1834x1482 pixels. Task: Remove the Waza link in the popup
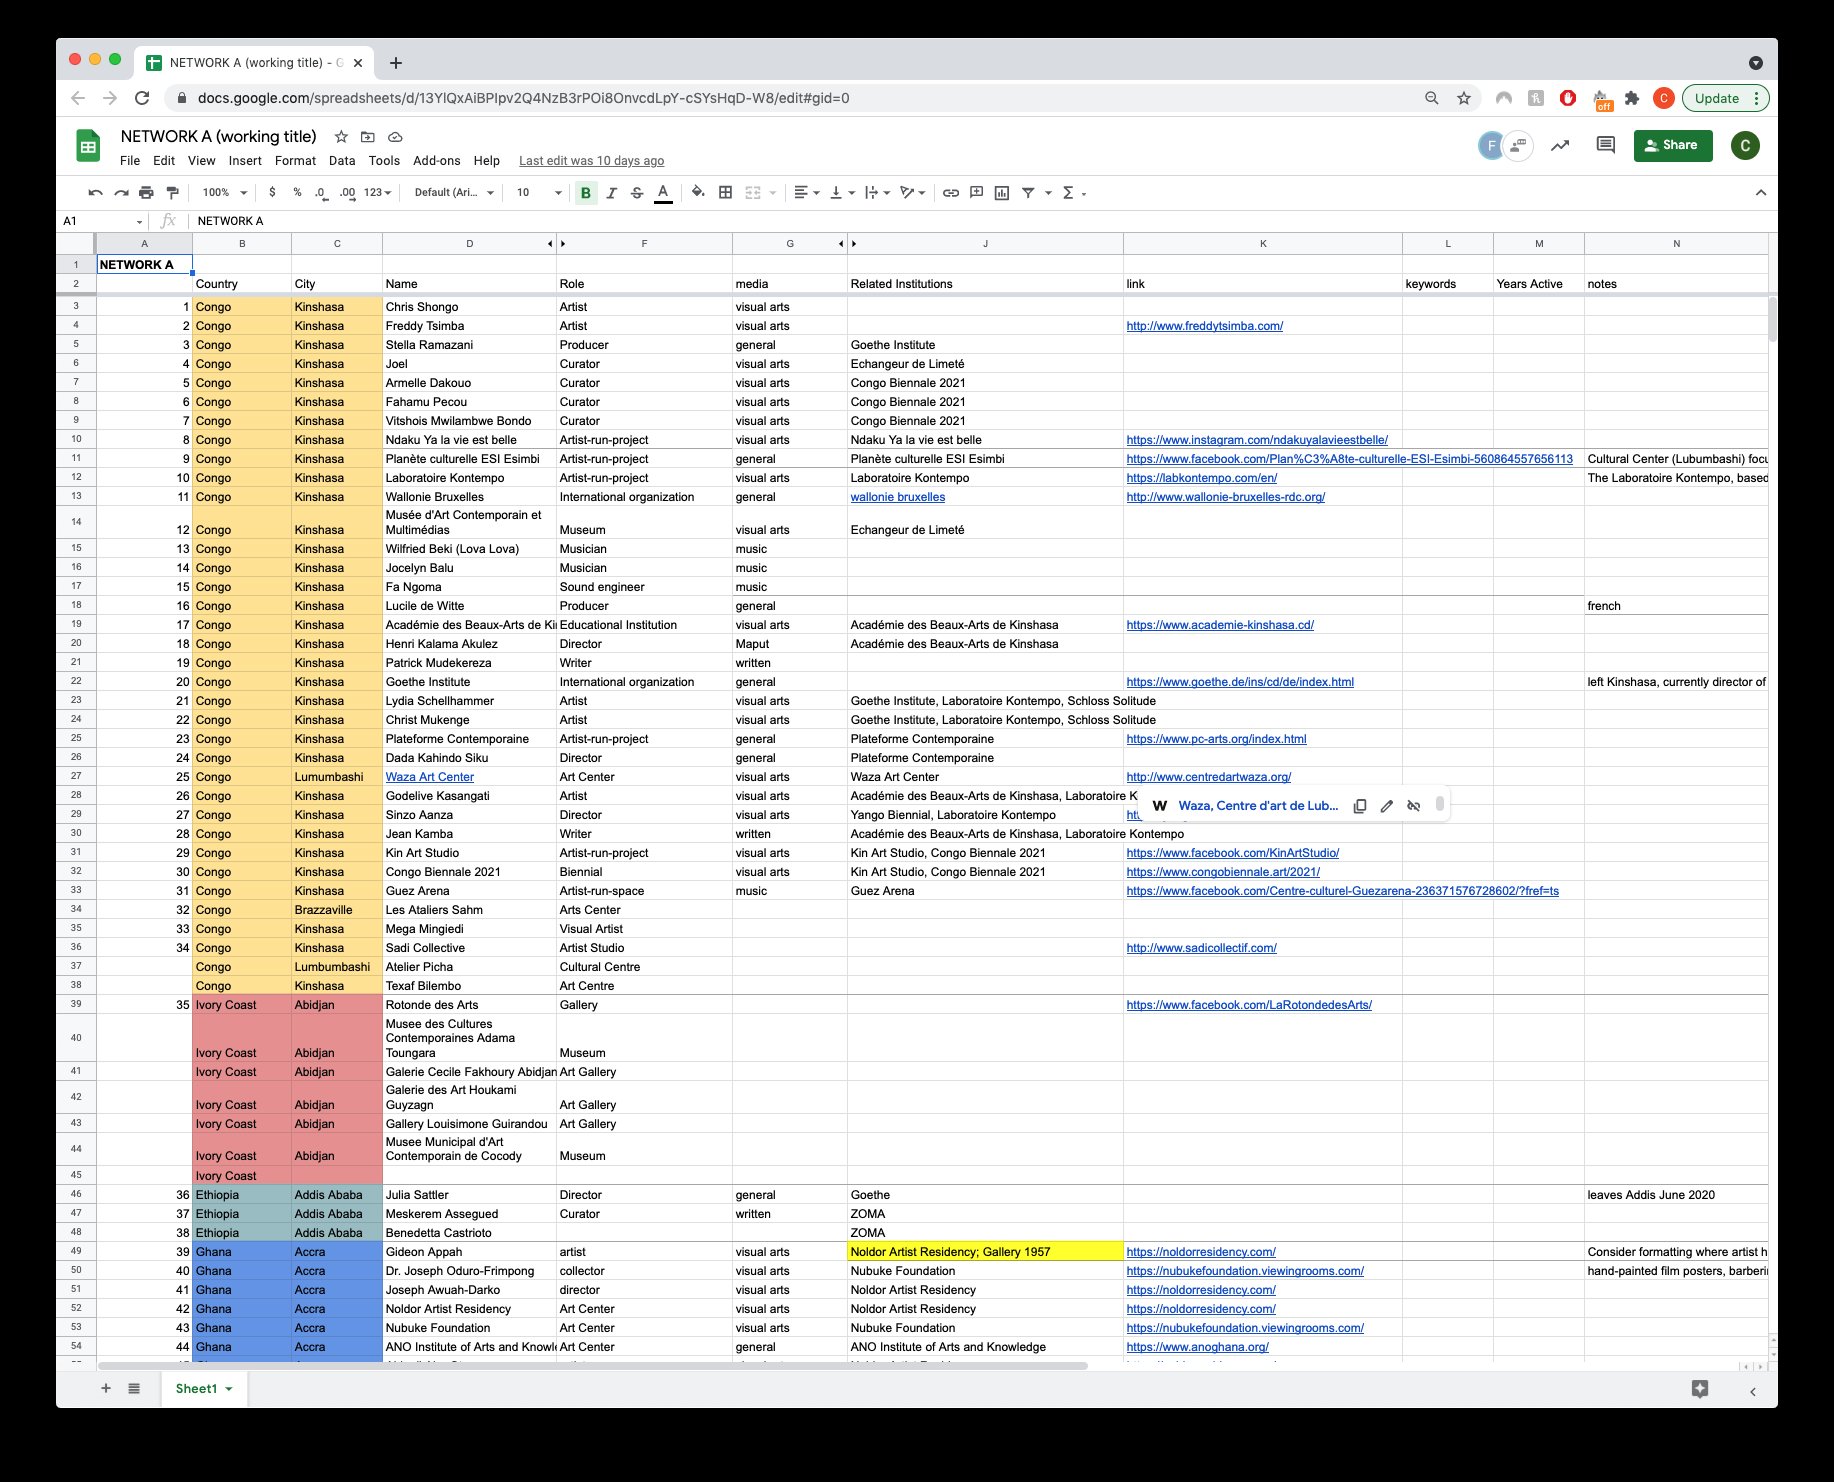point(1414,806)
